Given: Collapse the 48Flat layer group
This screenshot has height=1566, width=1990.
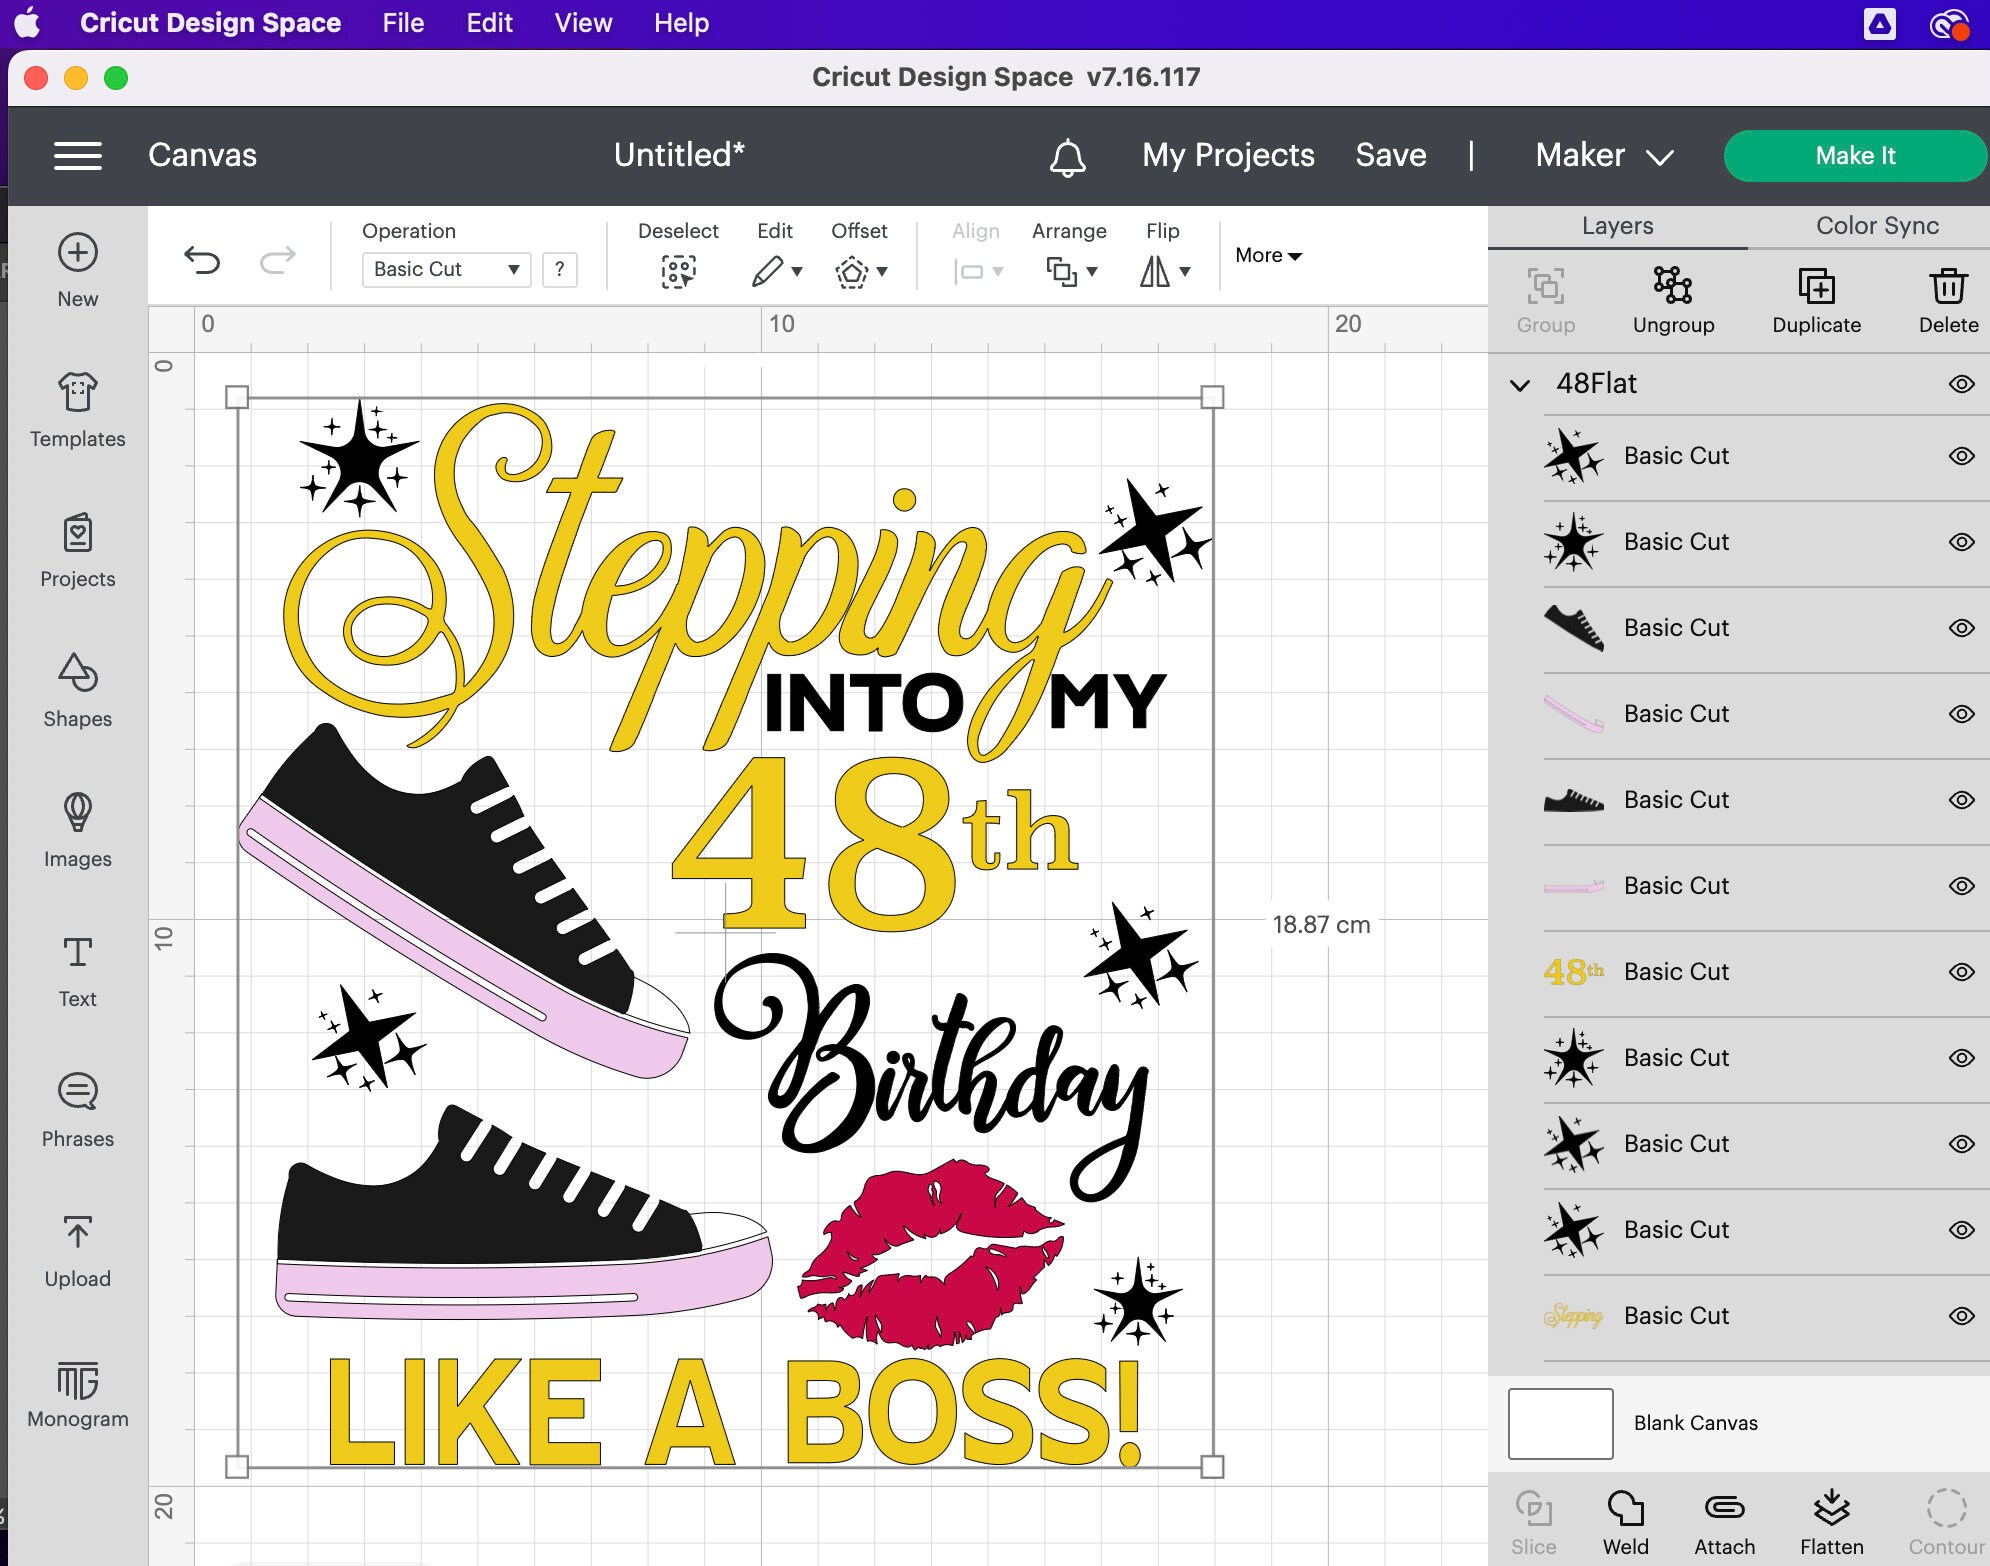Looking at the screenshot, I should point(1521,383).
